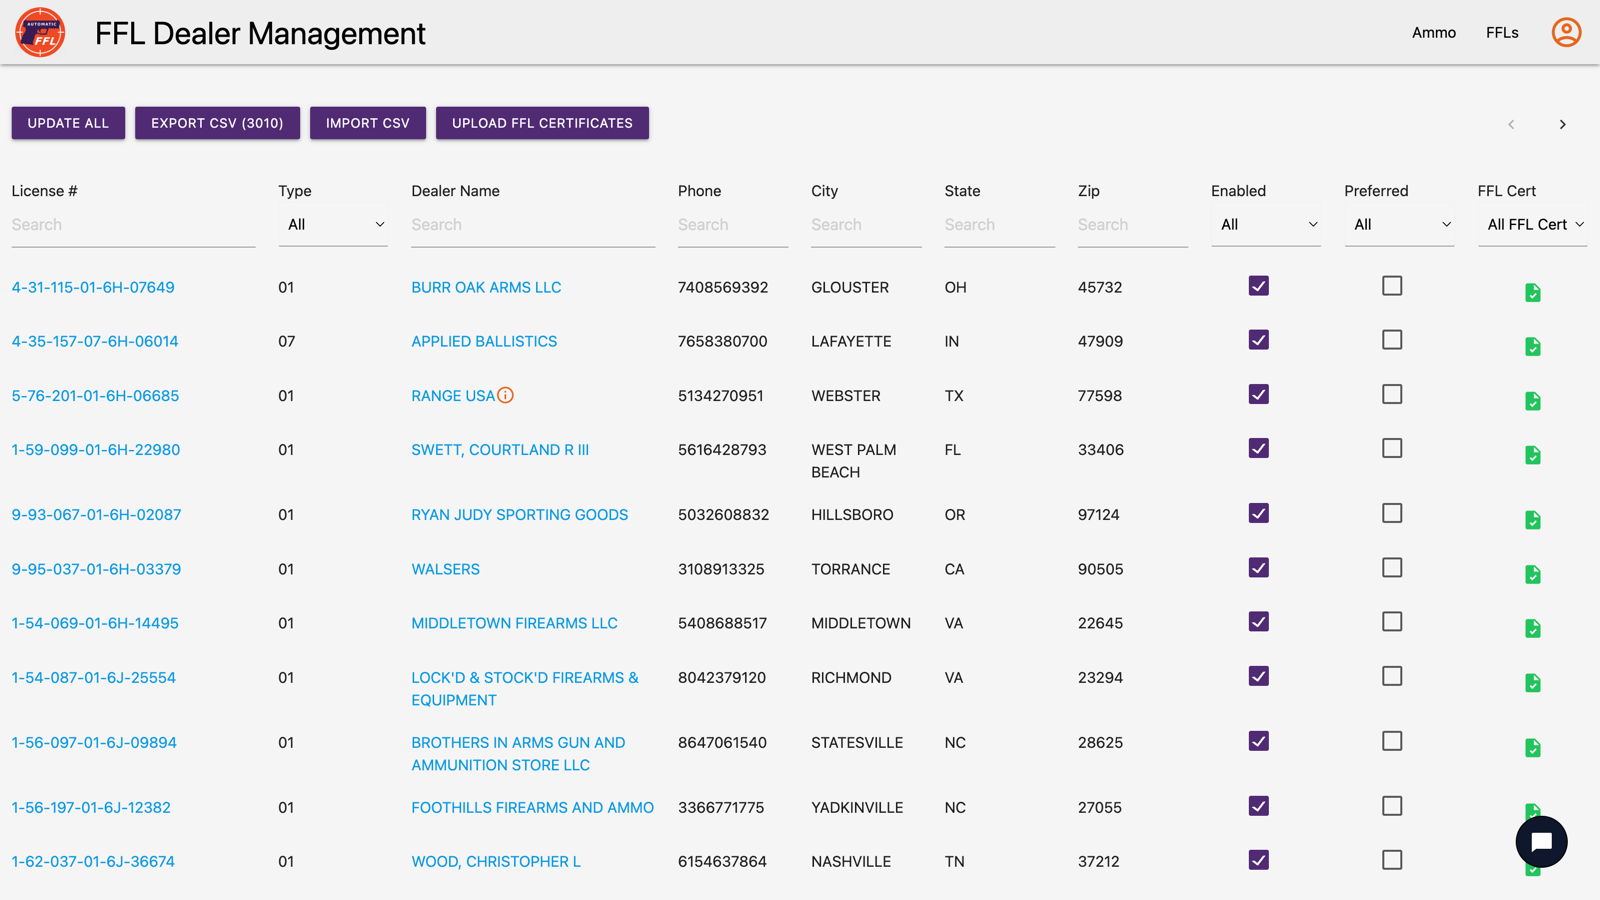Viewport: 1600px width, 900px height.
Task: Focus the Dealer Name search field
Action: [x=533, y=225]
